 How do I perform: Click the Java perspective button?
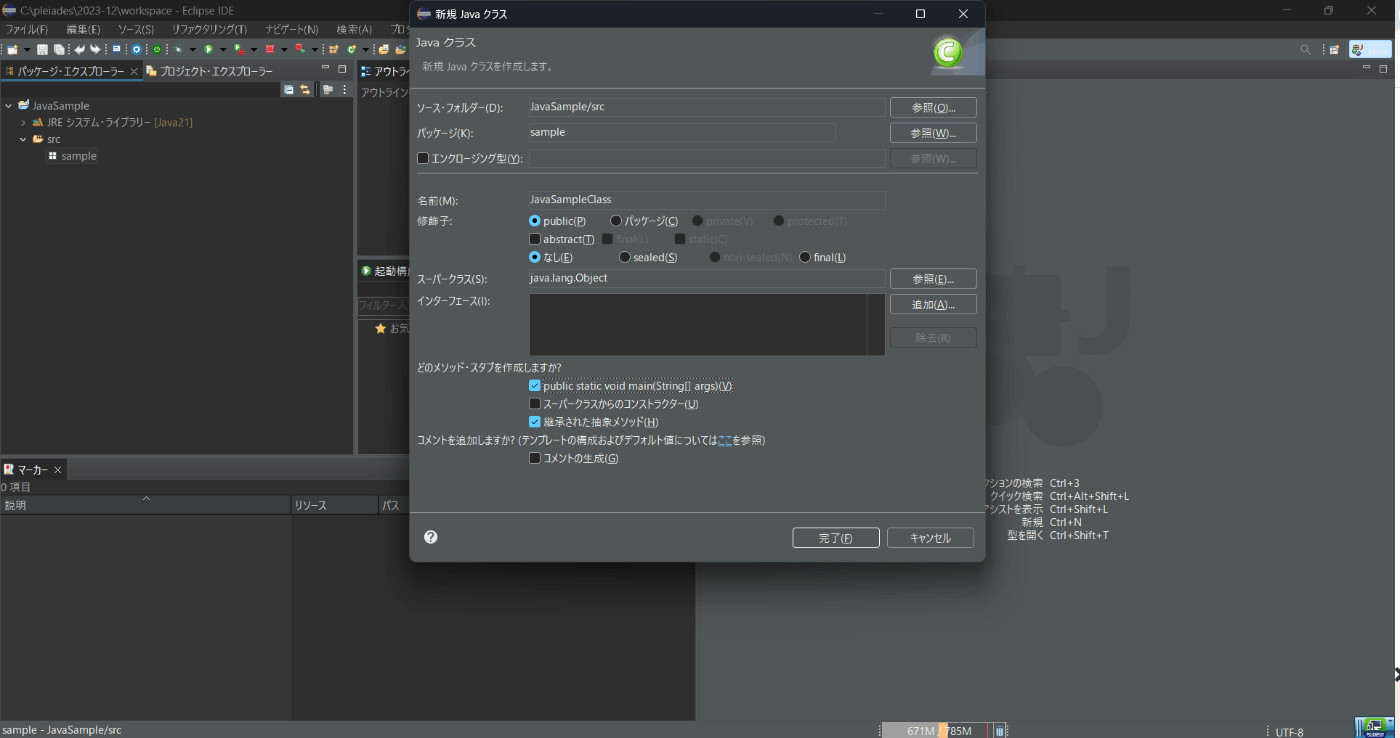click(x=1369, y=49)
